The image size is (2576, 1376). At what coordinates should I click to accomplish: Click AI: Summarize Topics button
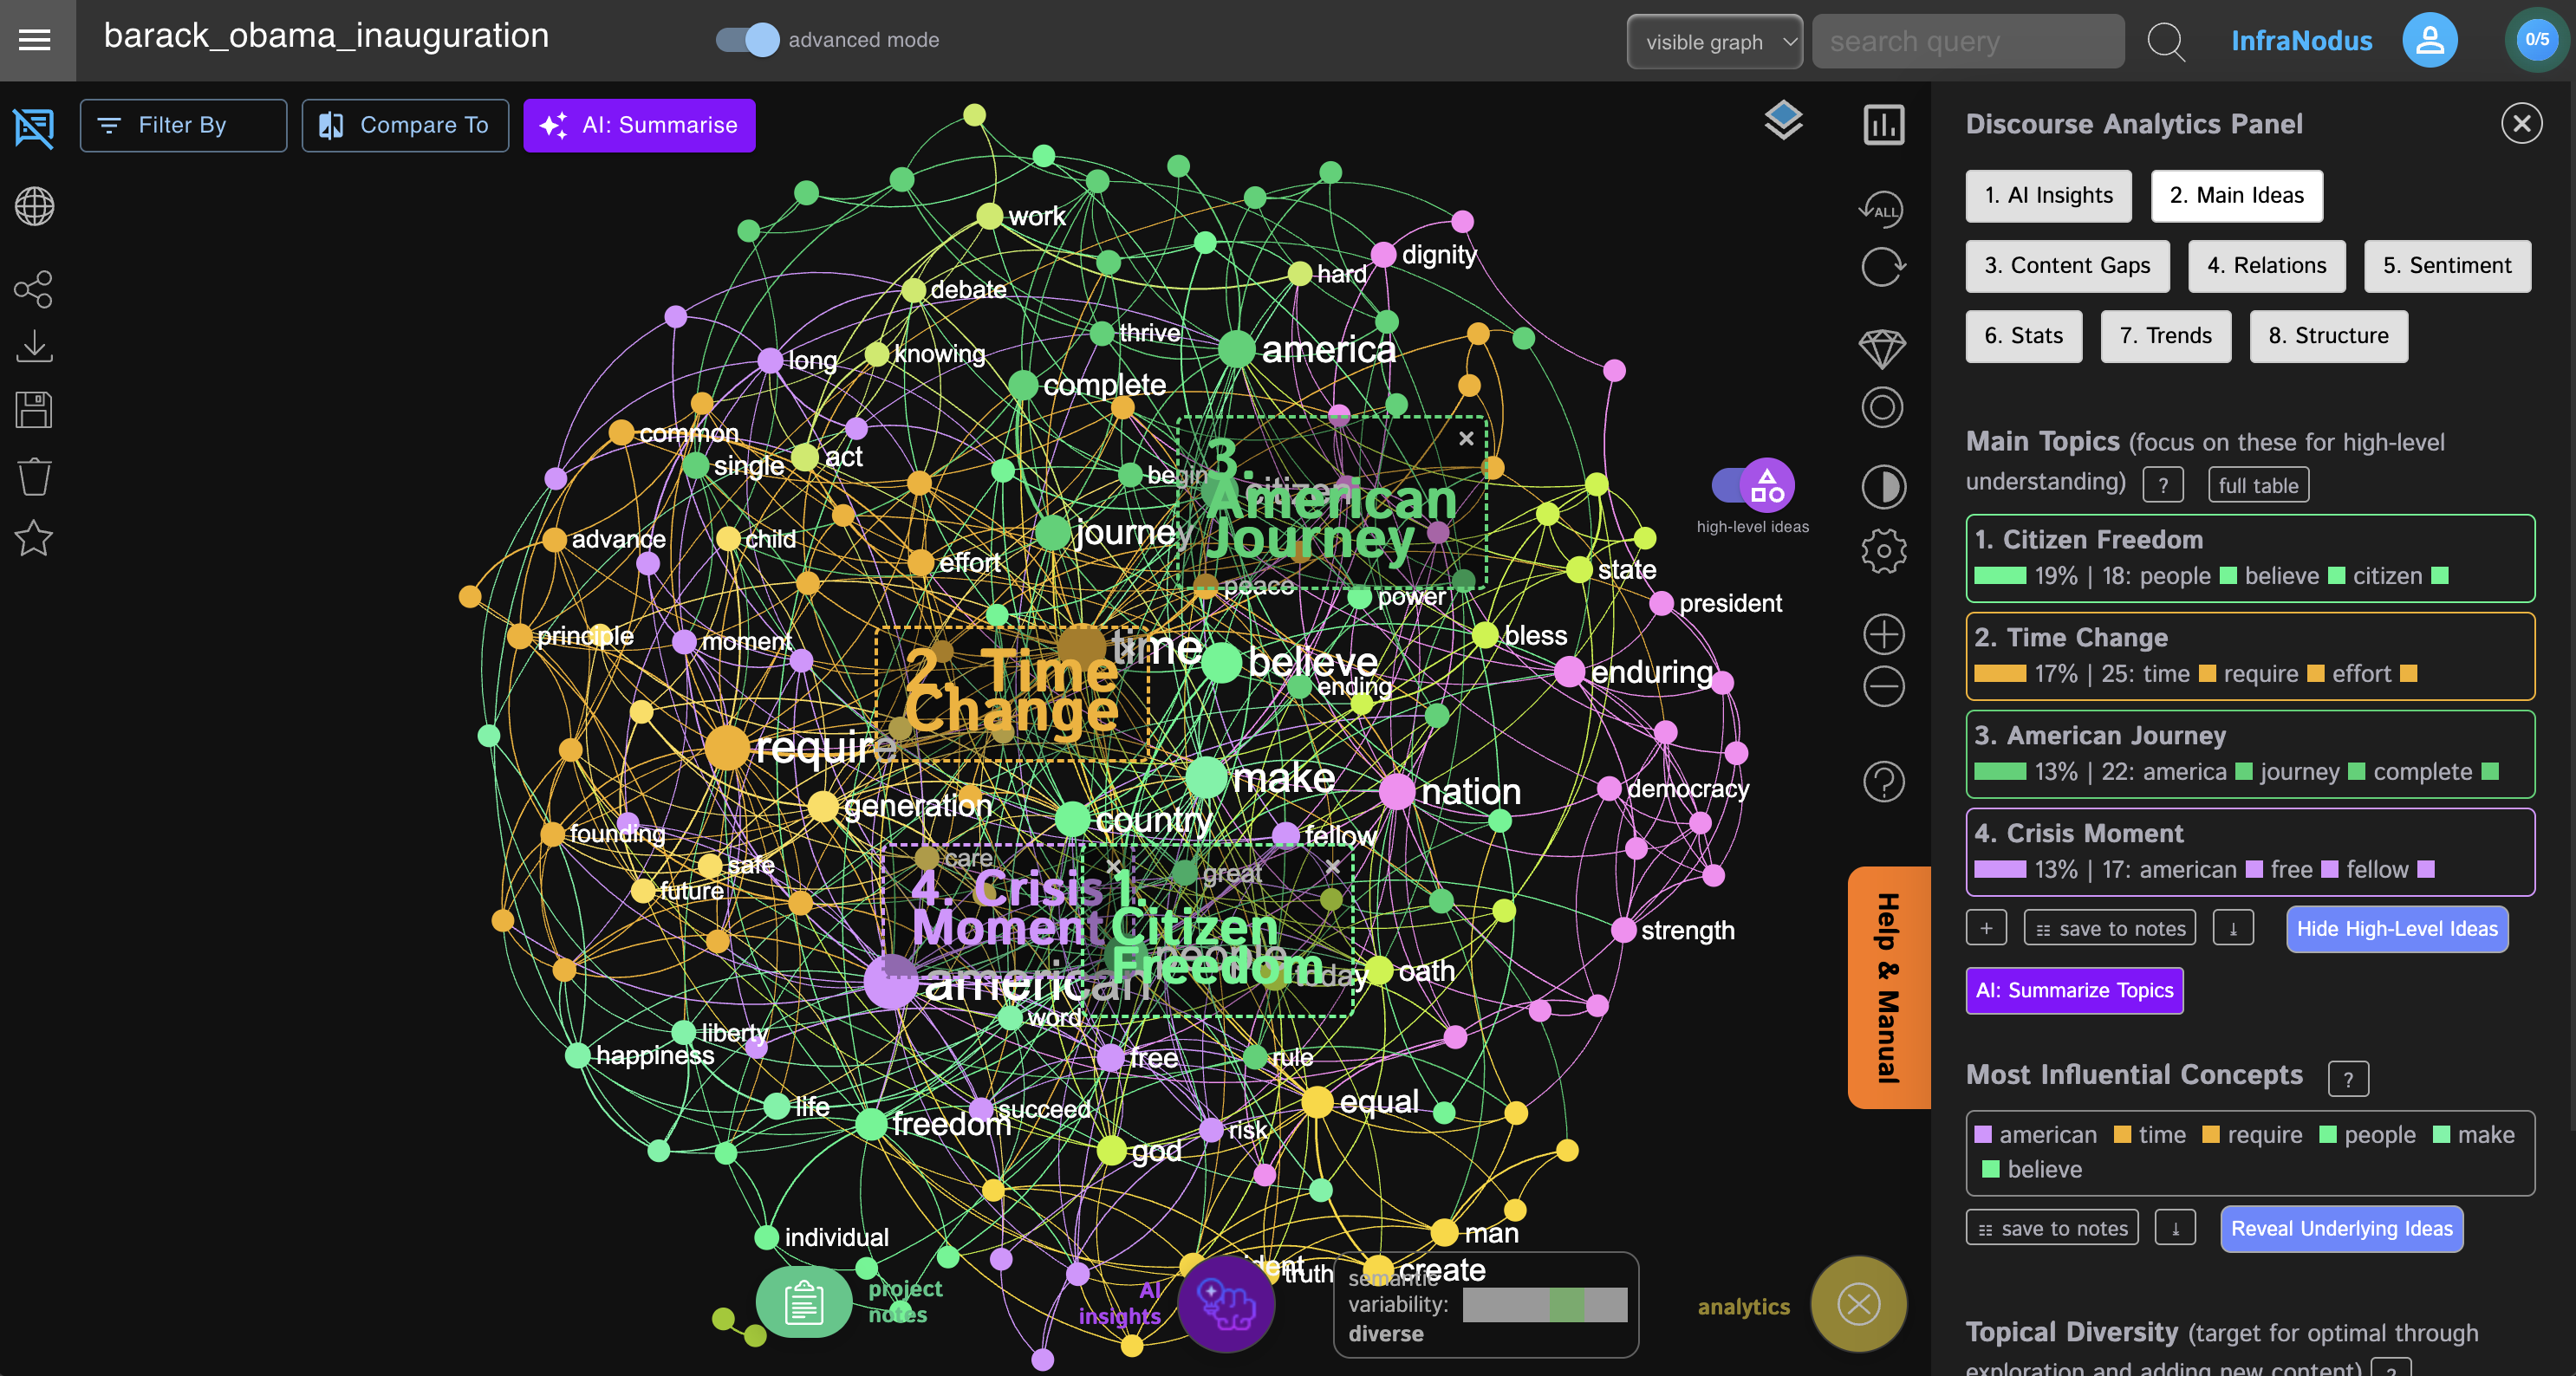point(2074,991)
